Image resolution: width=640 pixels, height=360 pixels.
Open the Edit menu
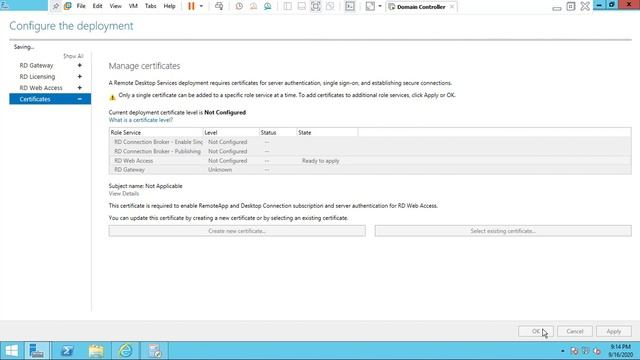point(98,6)
